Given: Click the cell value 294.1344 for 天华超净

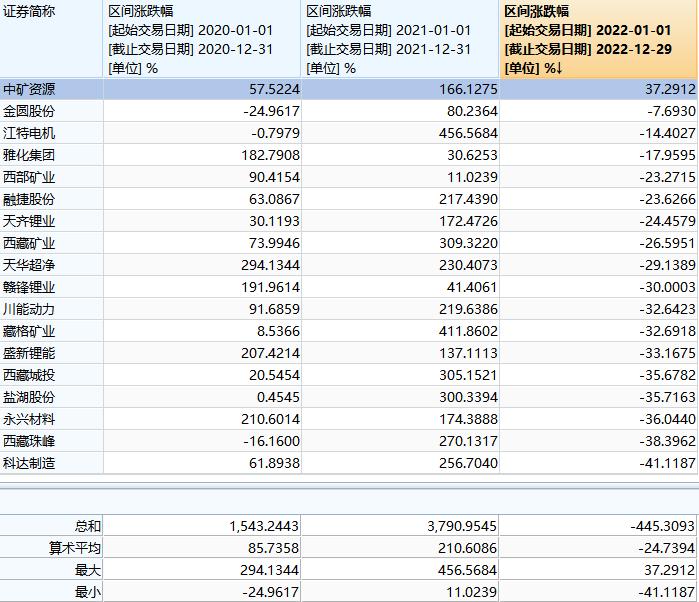Looking at the screenshot, I should pos(271,265).
